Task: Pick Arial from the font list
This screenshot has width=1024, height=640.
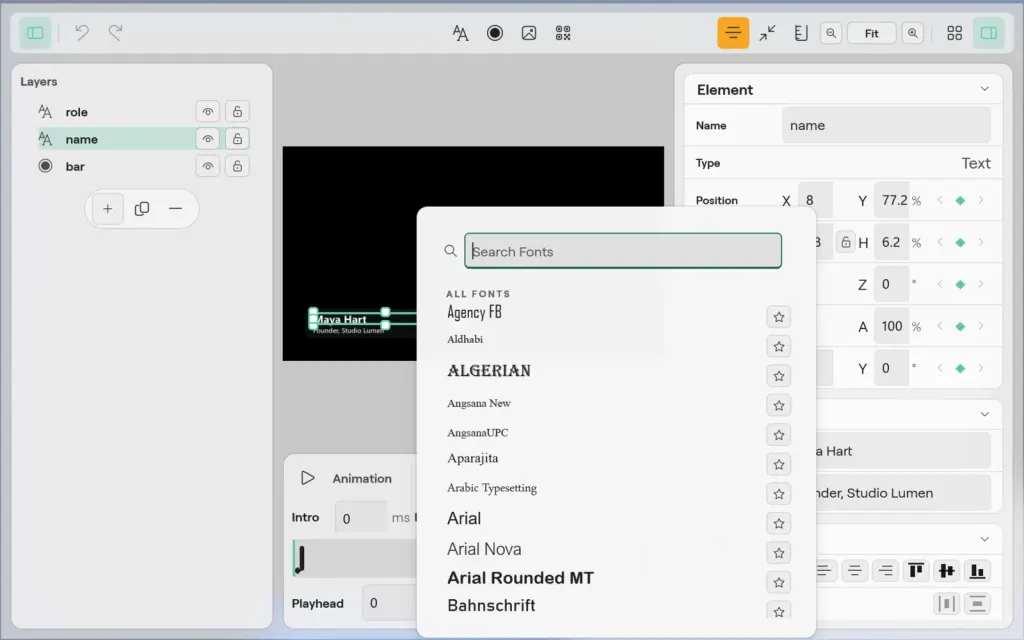Action: coord(464,519)
